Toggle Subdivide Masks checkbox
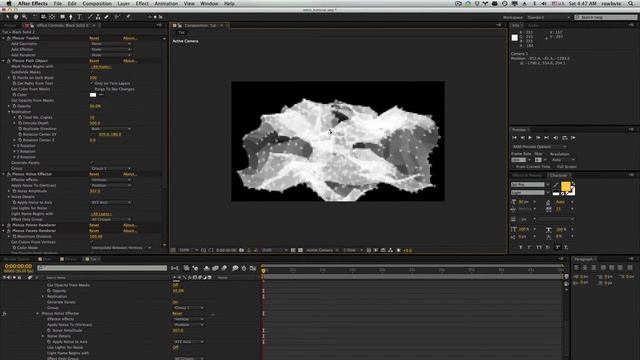640x360 pixels. pyautogui.click(x=91, y=72)
